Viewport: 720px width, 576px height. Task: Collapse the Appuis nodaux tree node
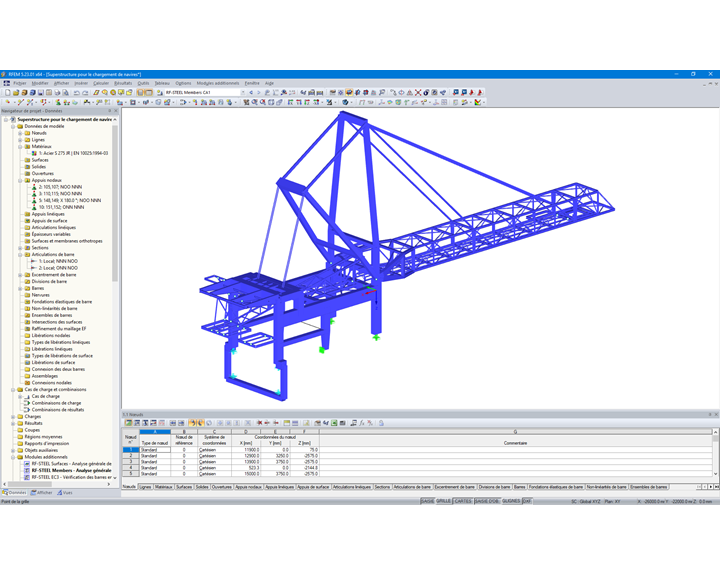(20, 181)
